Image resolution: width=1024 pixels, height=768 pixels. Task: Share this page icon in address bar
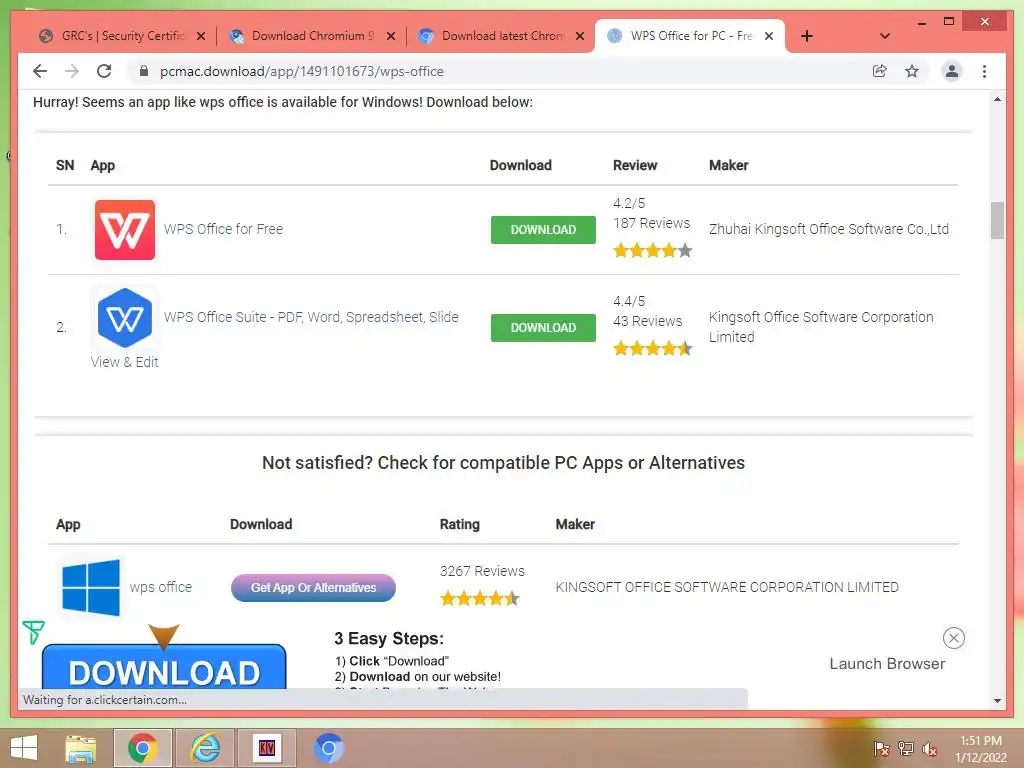coord(880,71)
